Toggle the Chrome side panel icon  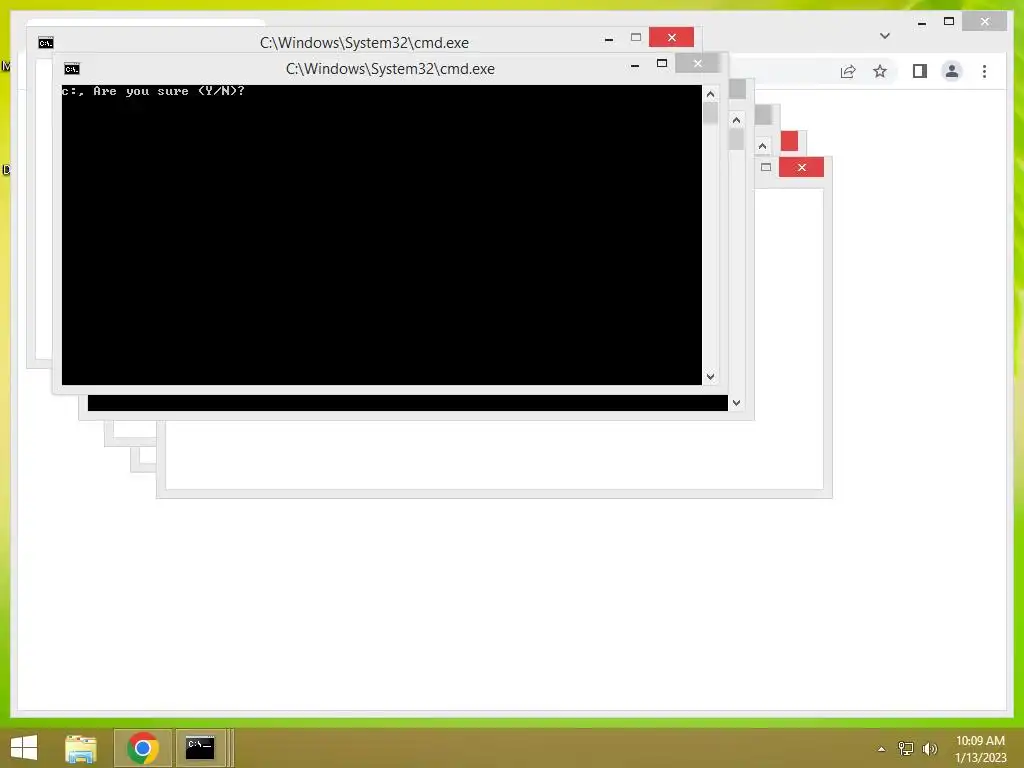click(x=920, y=71)
